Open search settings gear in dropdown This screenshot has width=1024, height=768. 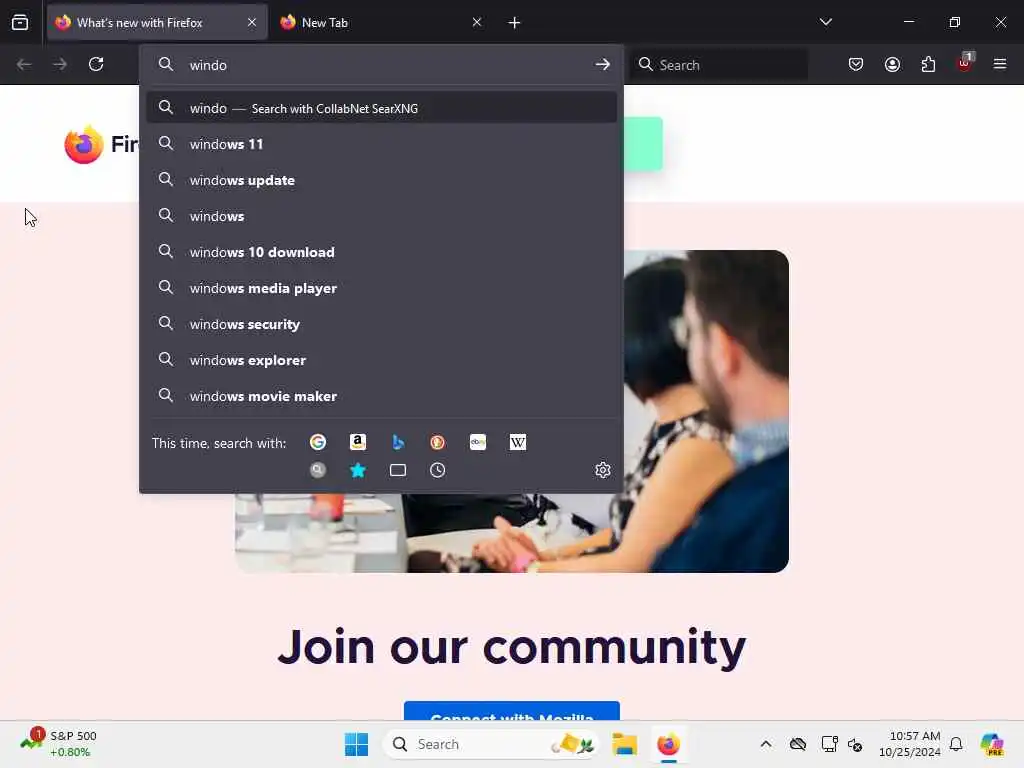(603, 470)
